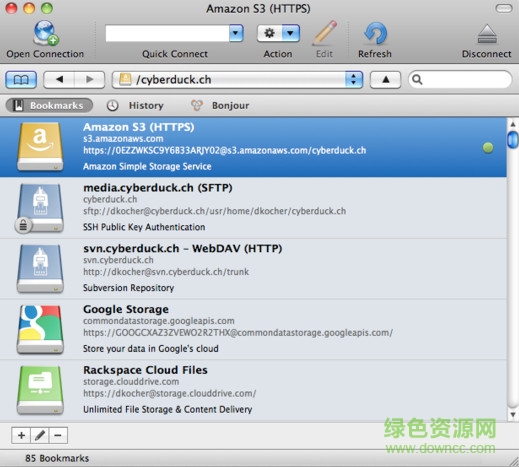519x467 pixels.
Task: Open the /cyberduck.ch path popup selector
Action: coord(354,80)
